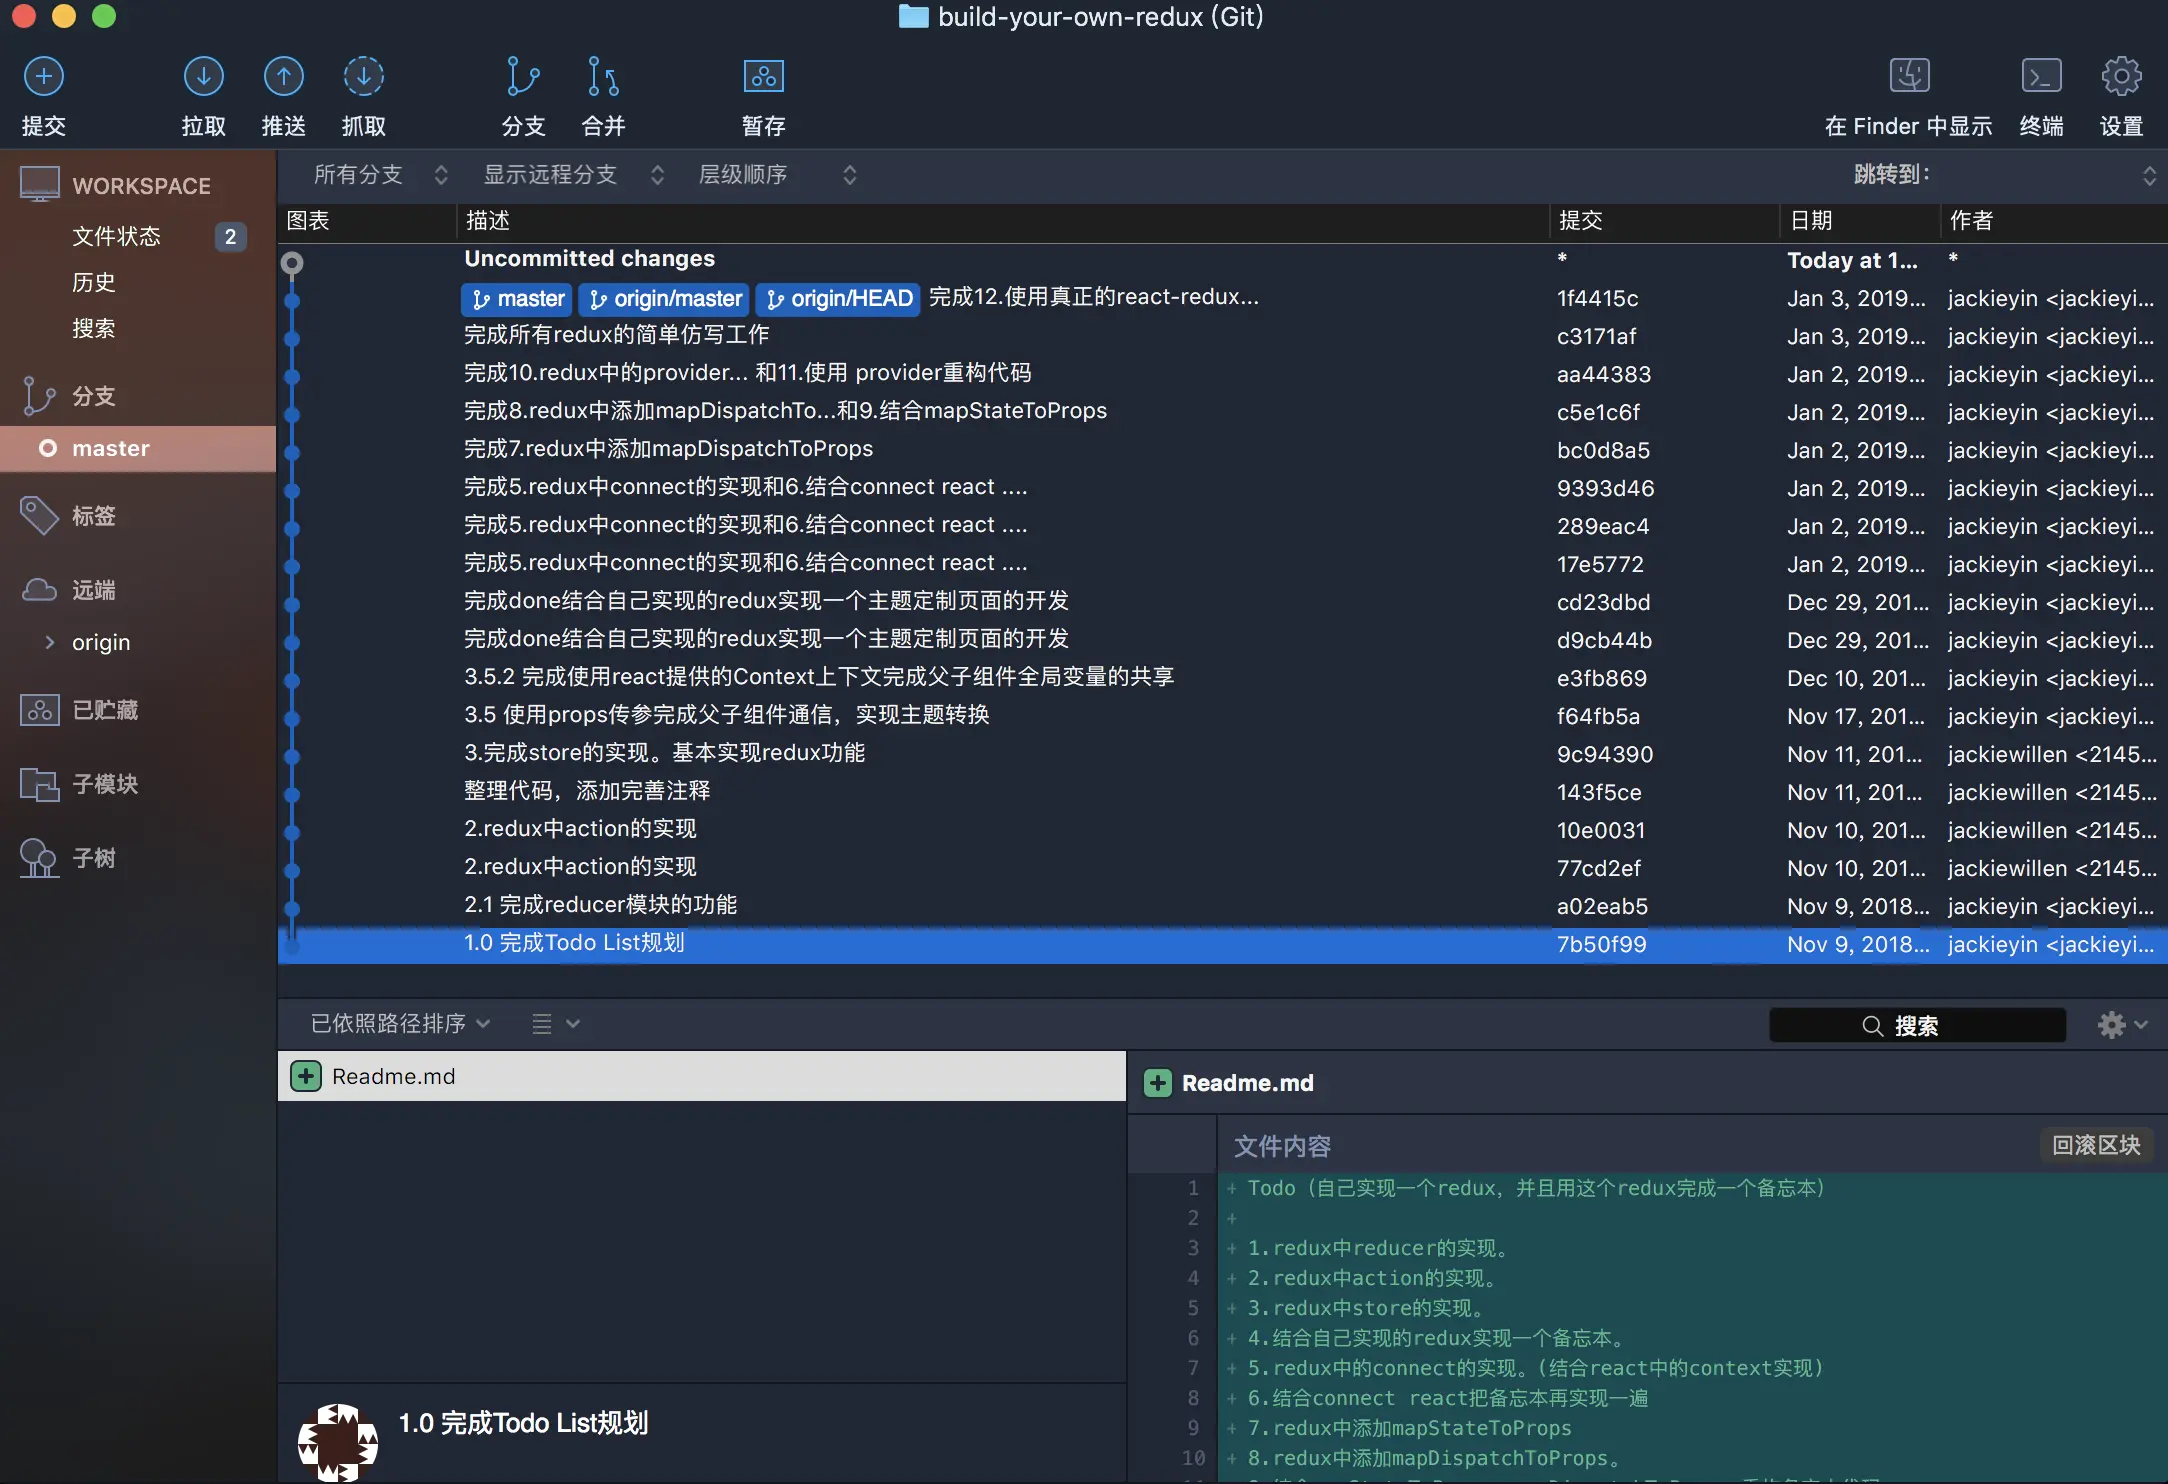2168x1484 pixels.
Task: Select 文件状态 in the workspace sidebar
Action: pos(116,236)
